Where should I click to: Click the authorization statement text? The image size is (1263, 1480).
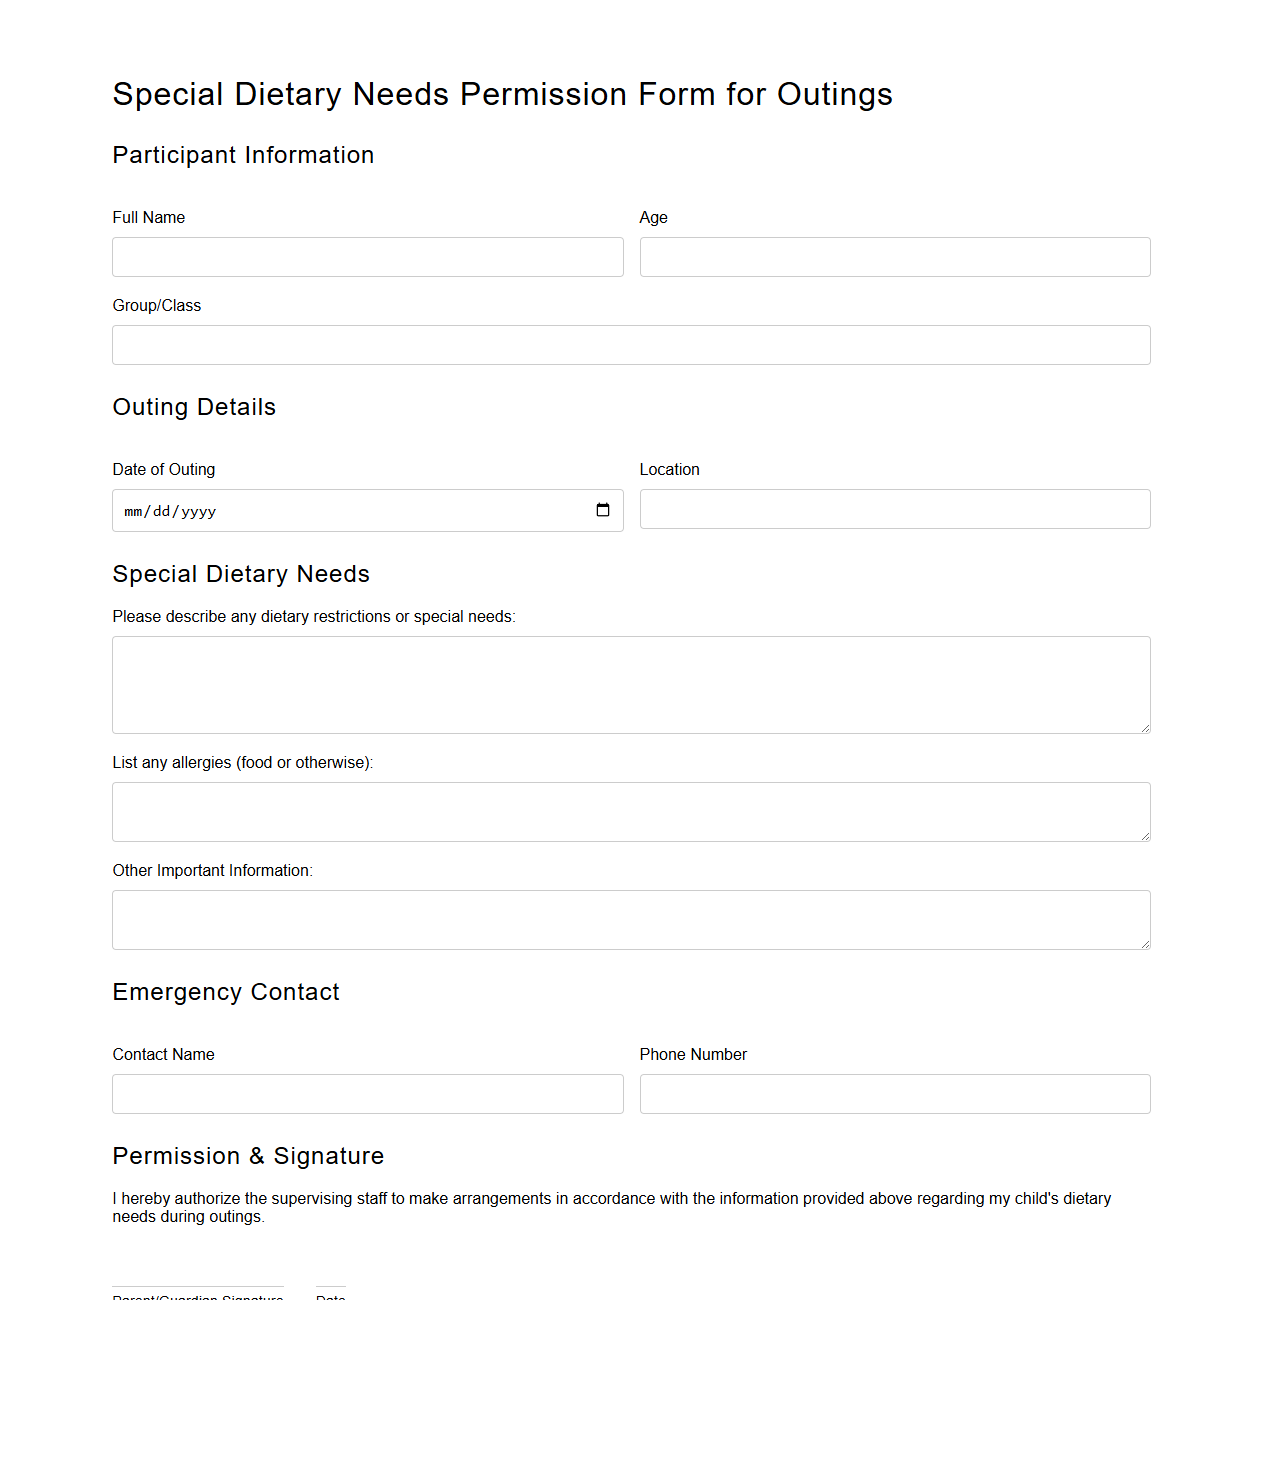[612, 1207]
